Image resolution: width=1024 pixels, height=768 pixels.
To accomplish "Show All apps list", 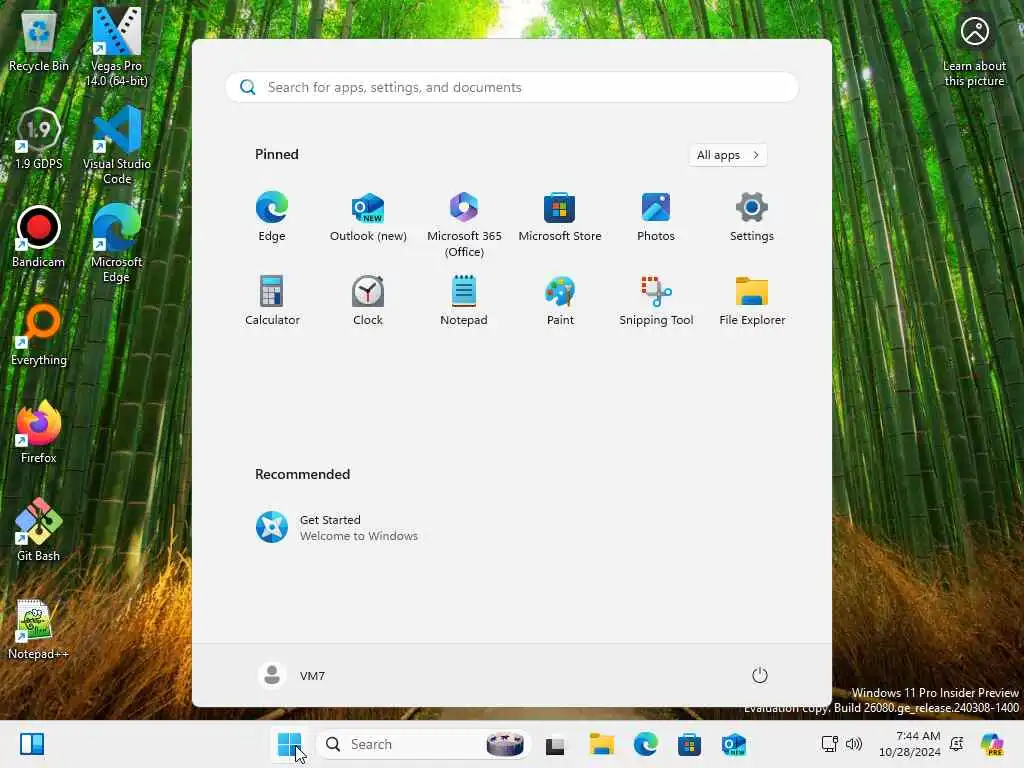I will click(x=728, y=155).
